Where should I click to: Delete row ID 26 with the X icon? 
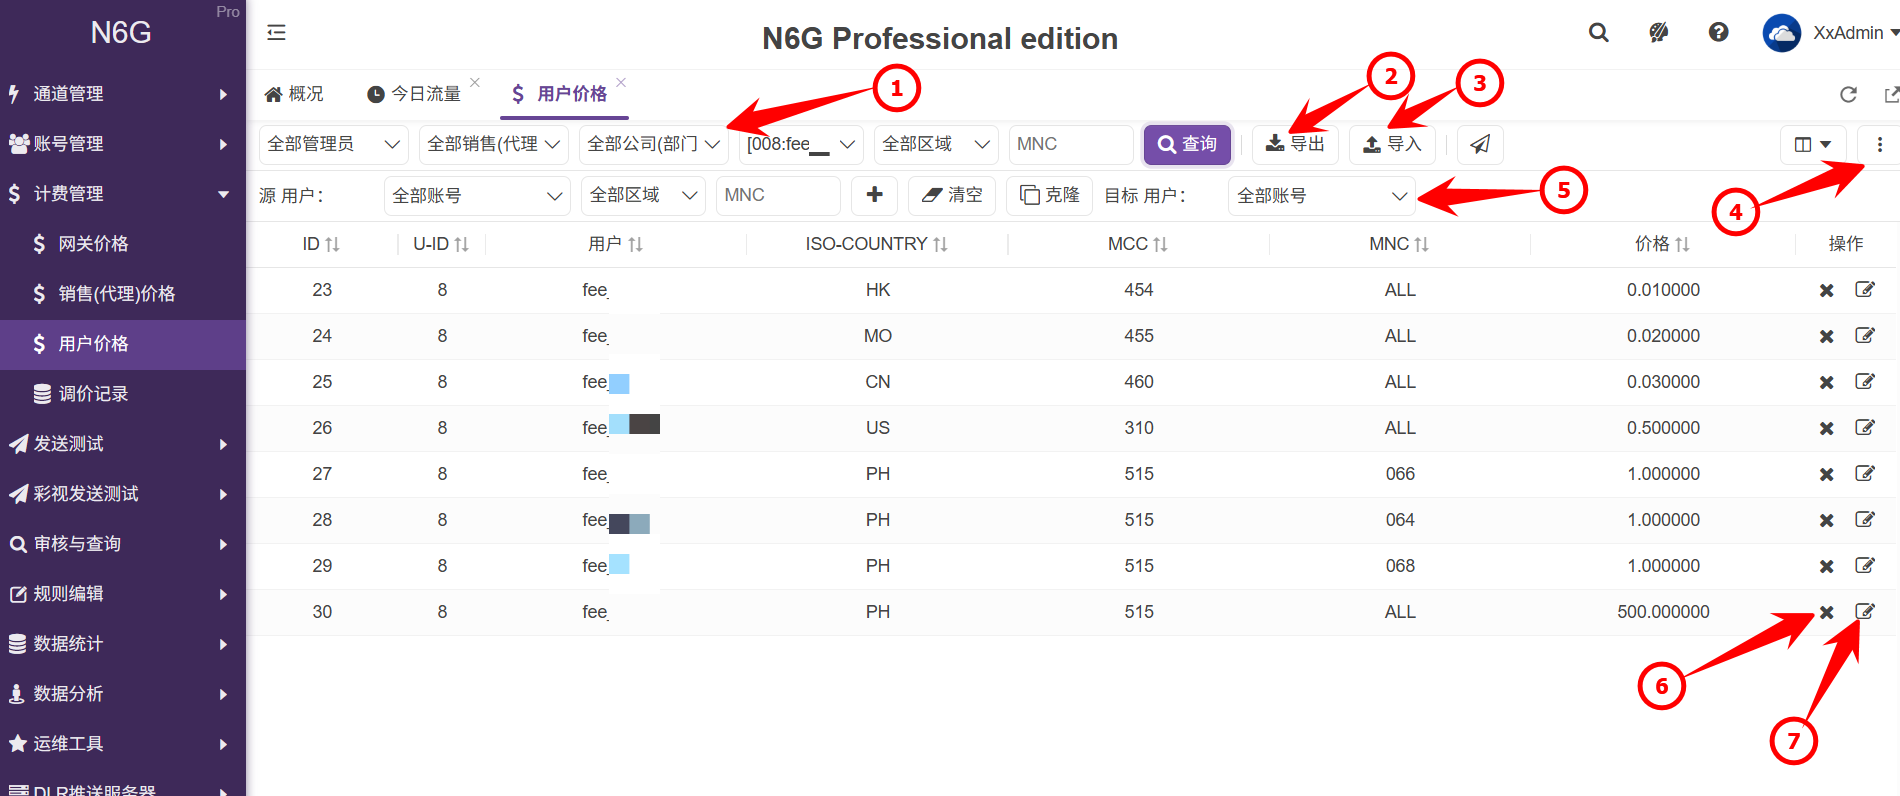pos(1826,428)
